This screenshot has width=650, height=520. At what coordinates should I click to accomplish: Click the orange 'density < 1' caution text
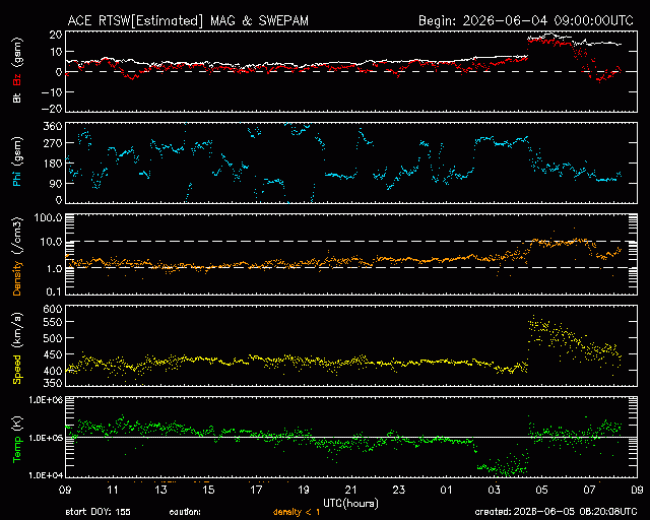coord(296,512)
